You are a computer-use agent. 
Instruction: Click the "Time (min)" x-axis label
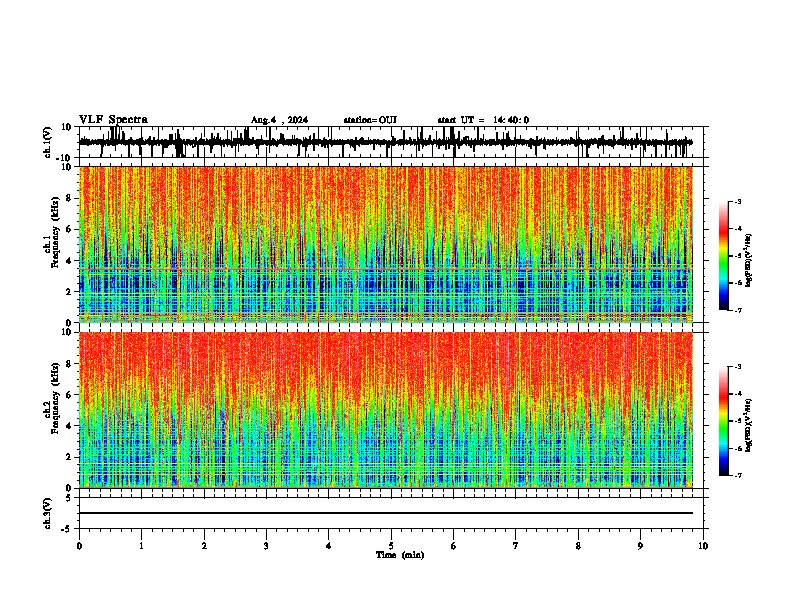pyautogui.click(x=400, y=555)
